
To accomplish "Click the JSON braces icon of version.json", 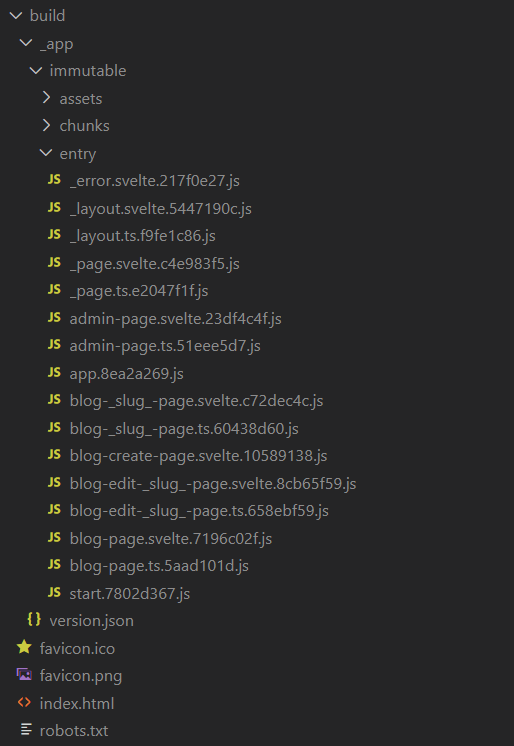I will point(34,619).
